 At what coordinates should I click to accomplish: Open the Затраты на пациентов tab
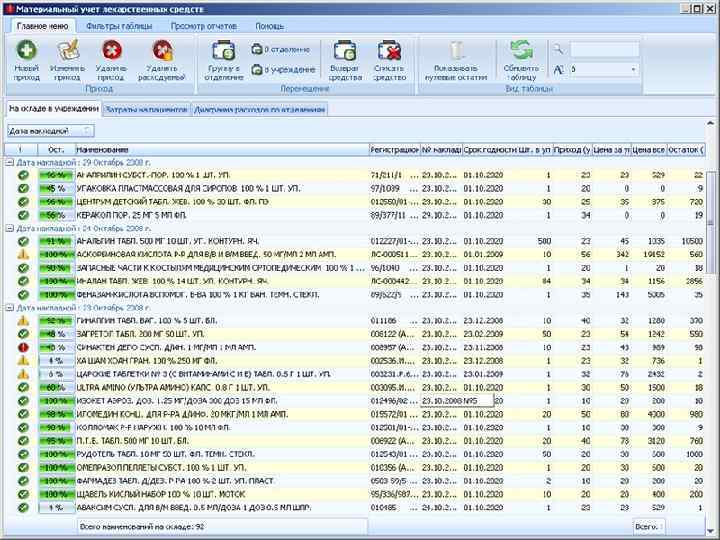pos(144,109)
